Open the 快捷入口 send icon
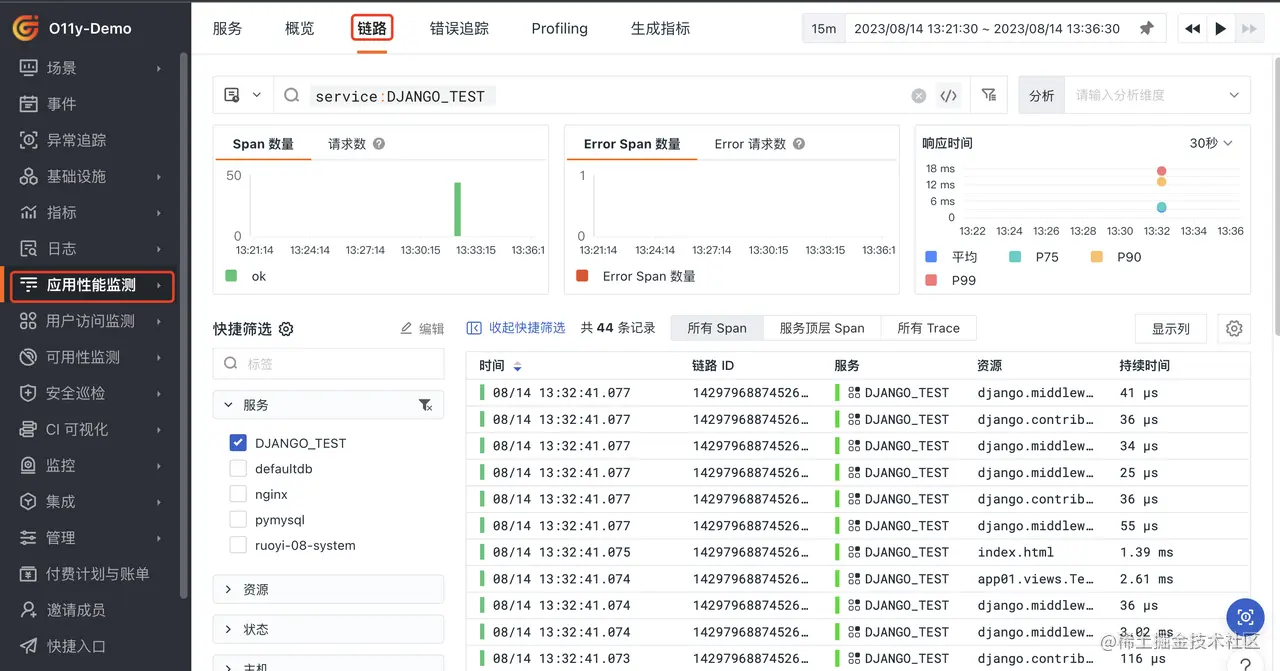The image size is (1280, 671). click(29, 646)
